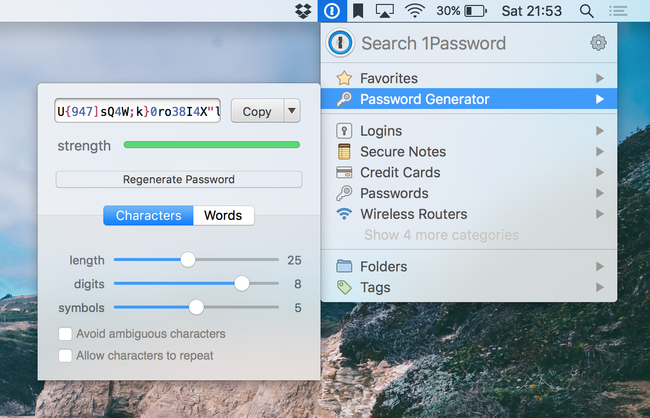Click the Wireless Routers wifi icon
The image size is (650, 418).
coord(344,214)
